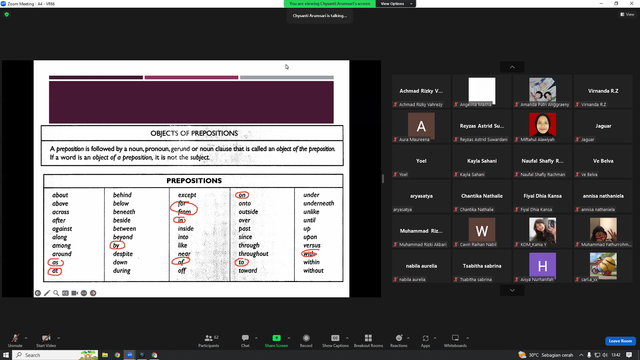The height and width of the screenshot is (360, 640).
Task: Select the aryasatya participant tile
Action: pos(421,196)
